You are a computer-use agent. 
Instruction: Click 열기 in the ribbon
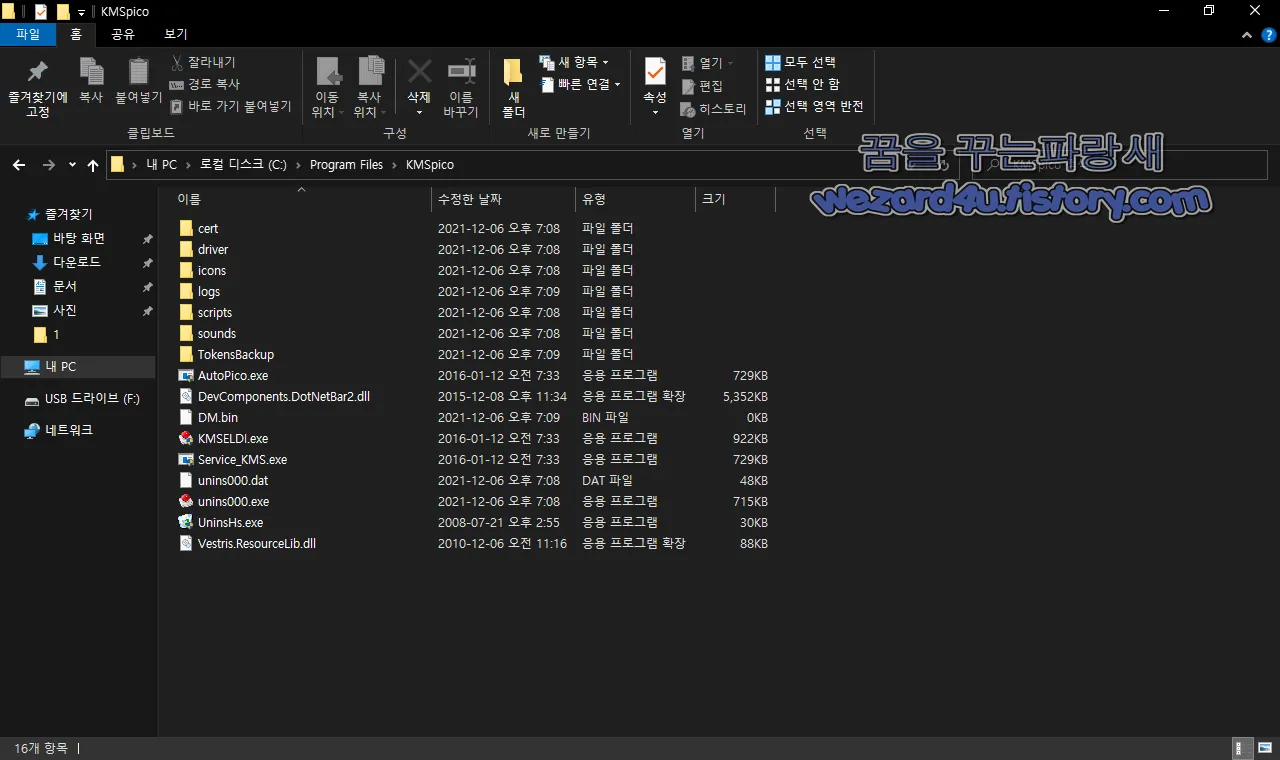[x=708, y=63]
